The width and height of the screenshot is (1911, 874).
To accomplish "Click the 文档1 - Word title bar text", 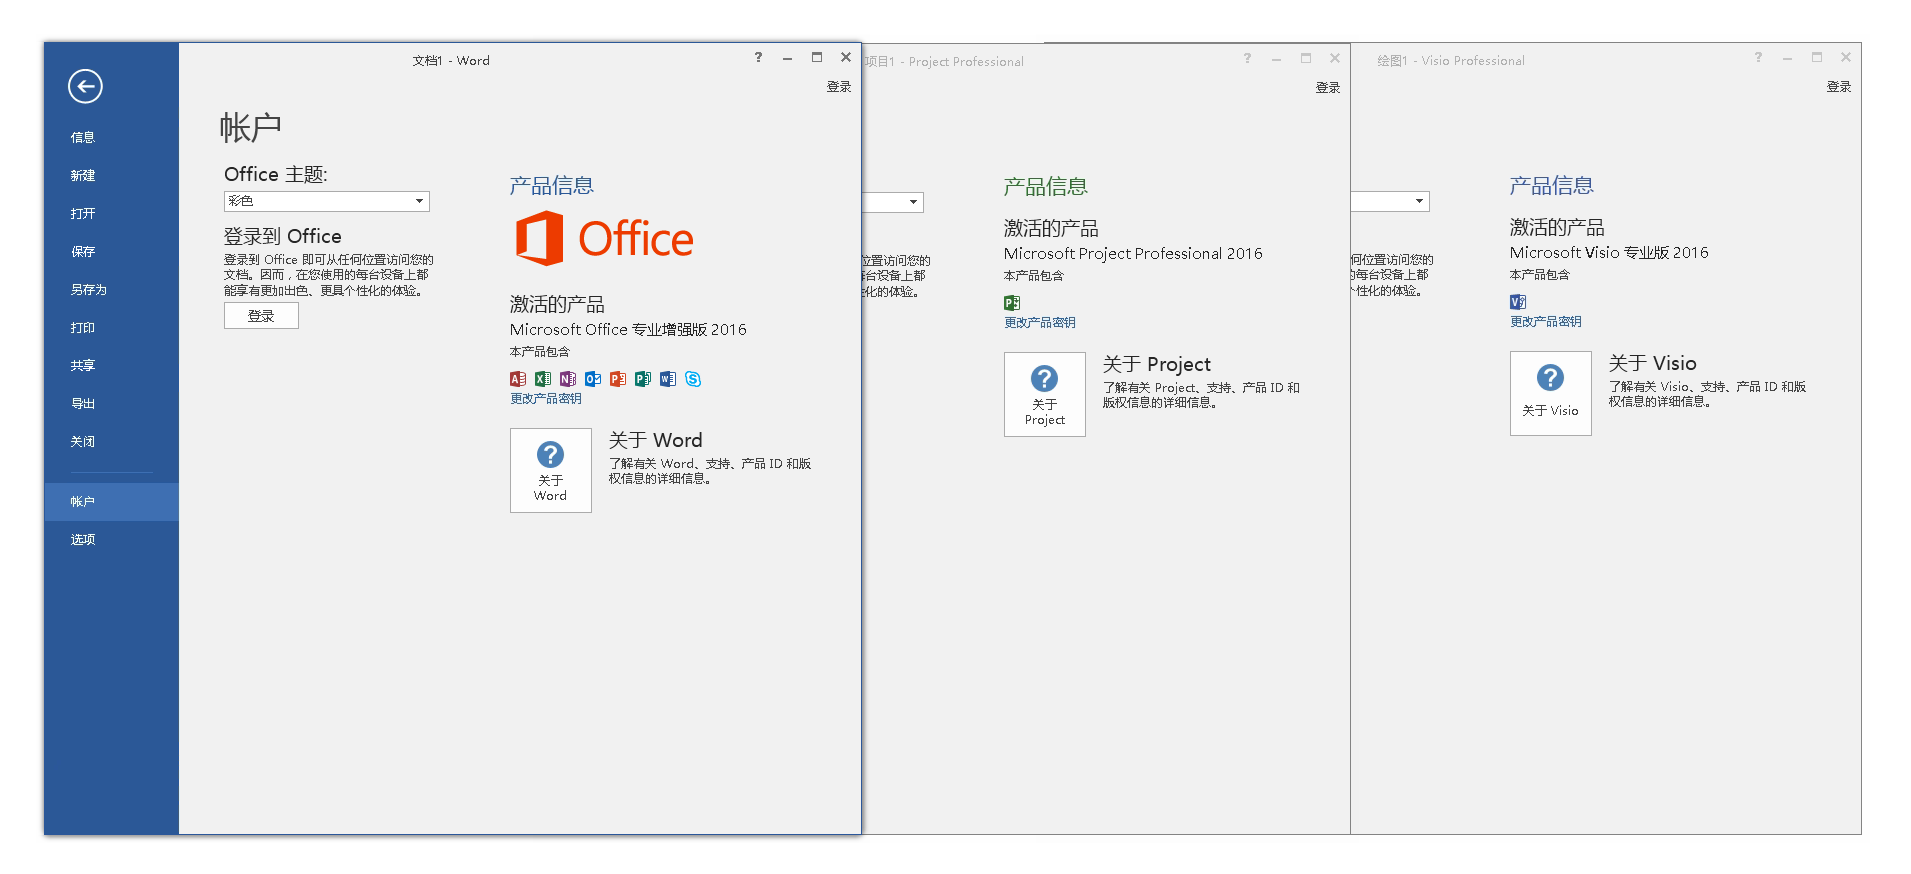I will pyautogui.click(x=451, y=61).
